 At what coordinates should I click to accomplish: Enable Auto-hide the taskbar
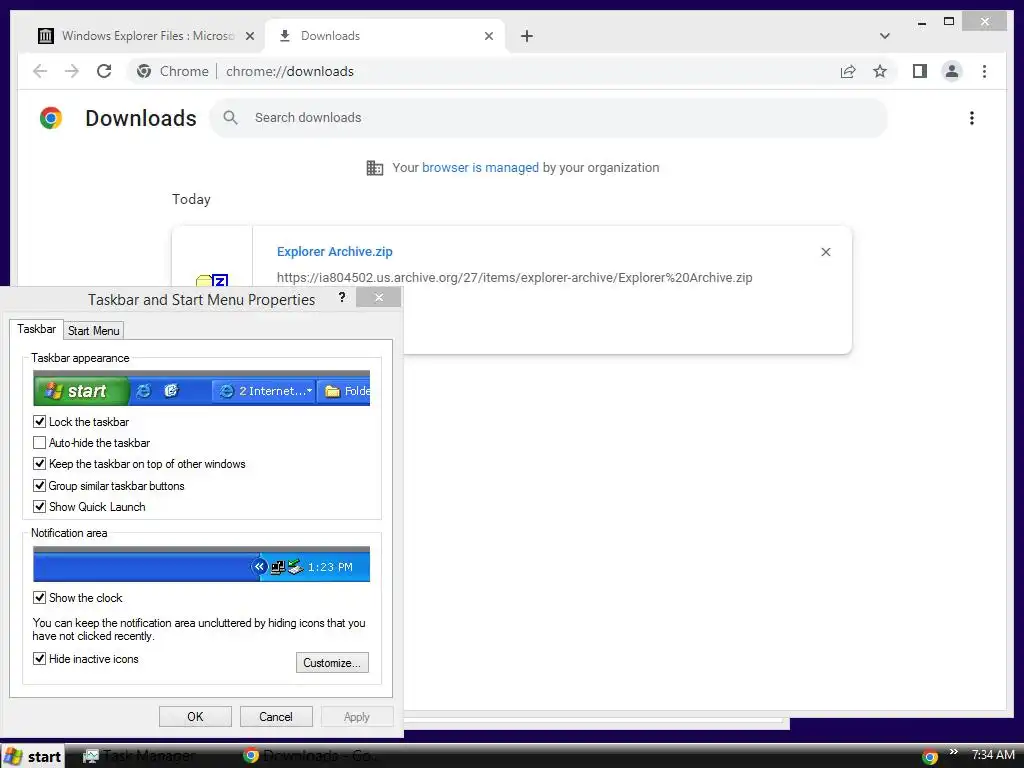point(40,443)
